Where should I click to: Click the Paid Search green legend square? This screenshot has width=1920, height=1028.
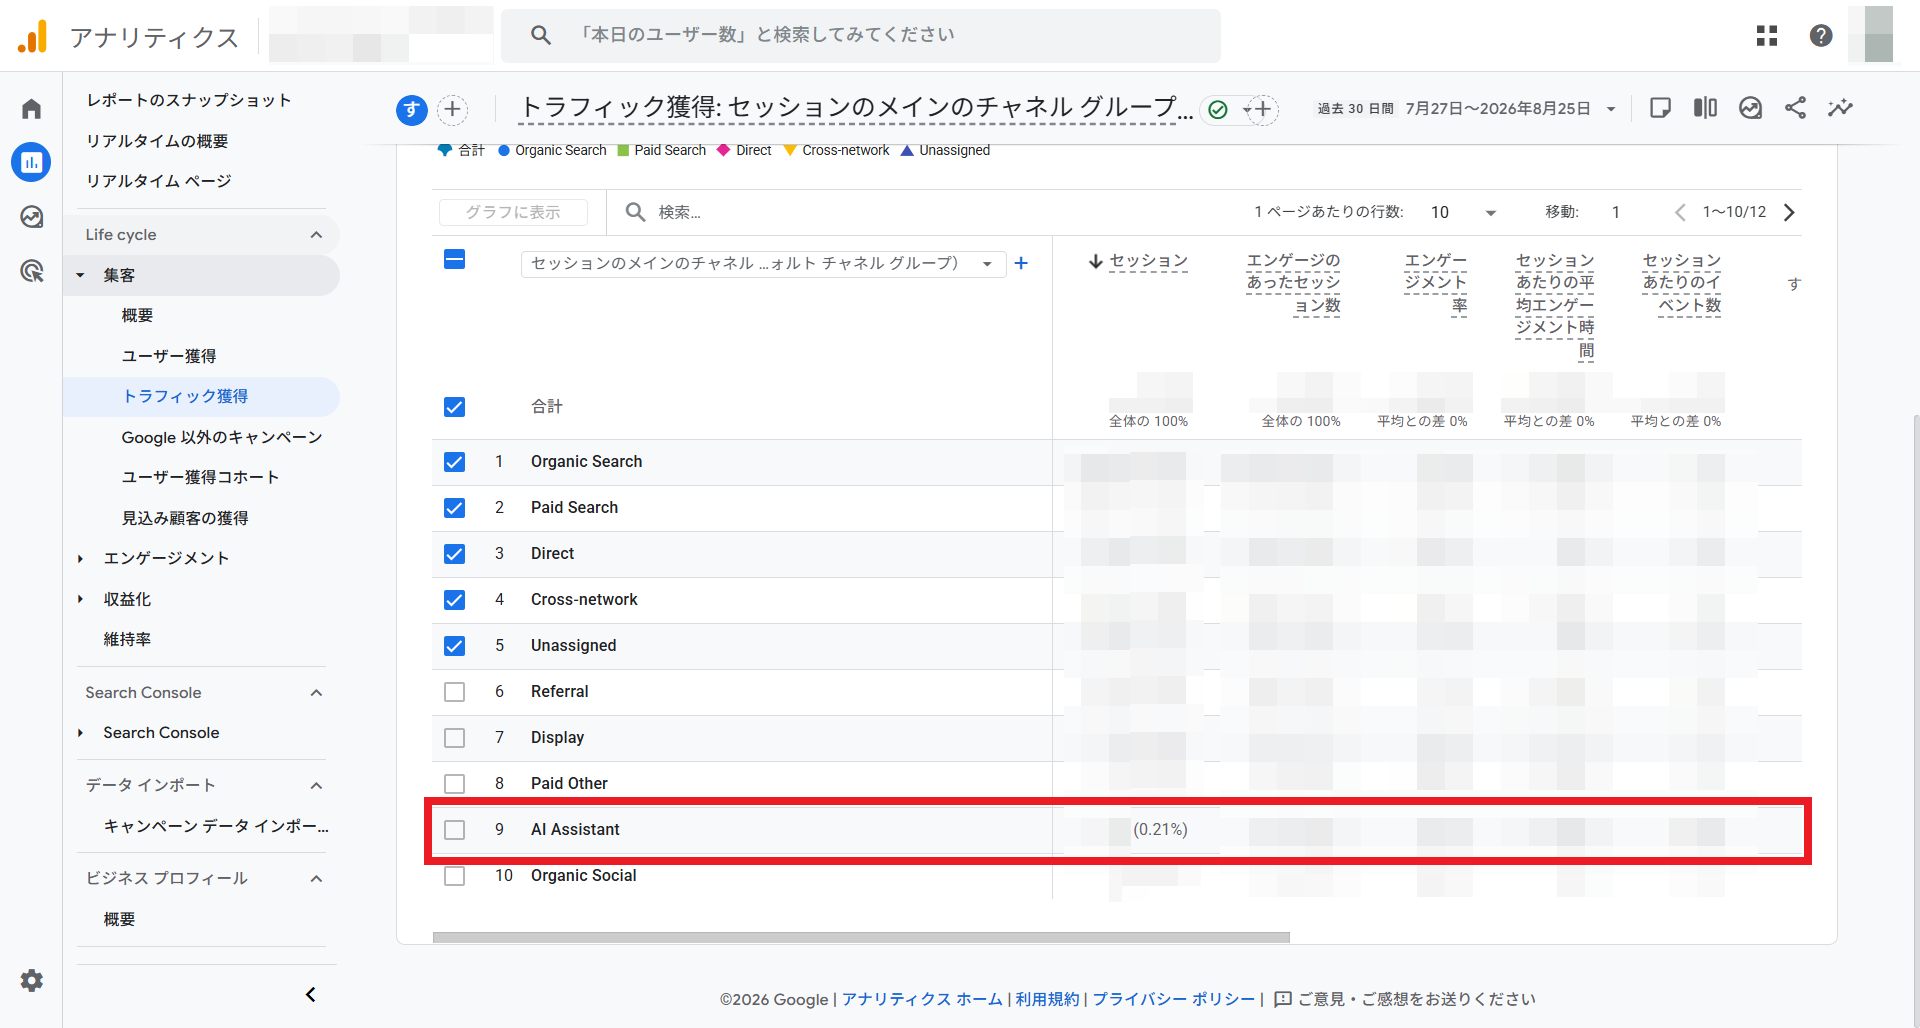(623, 151)
